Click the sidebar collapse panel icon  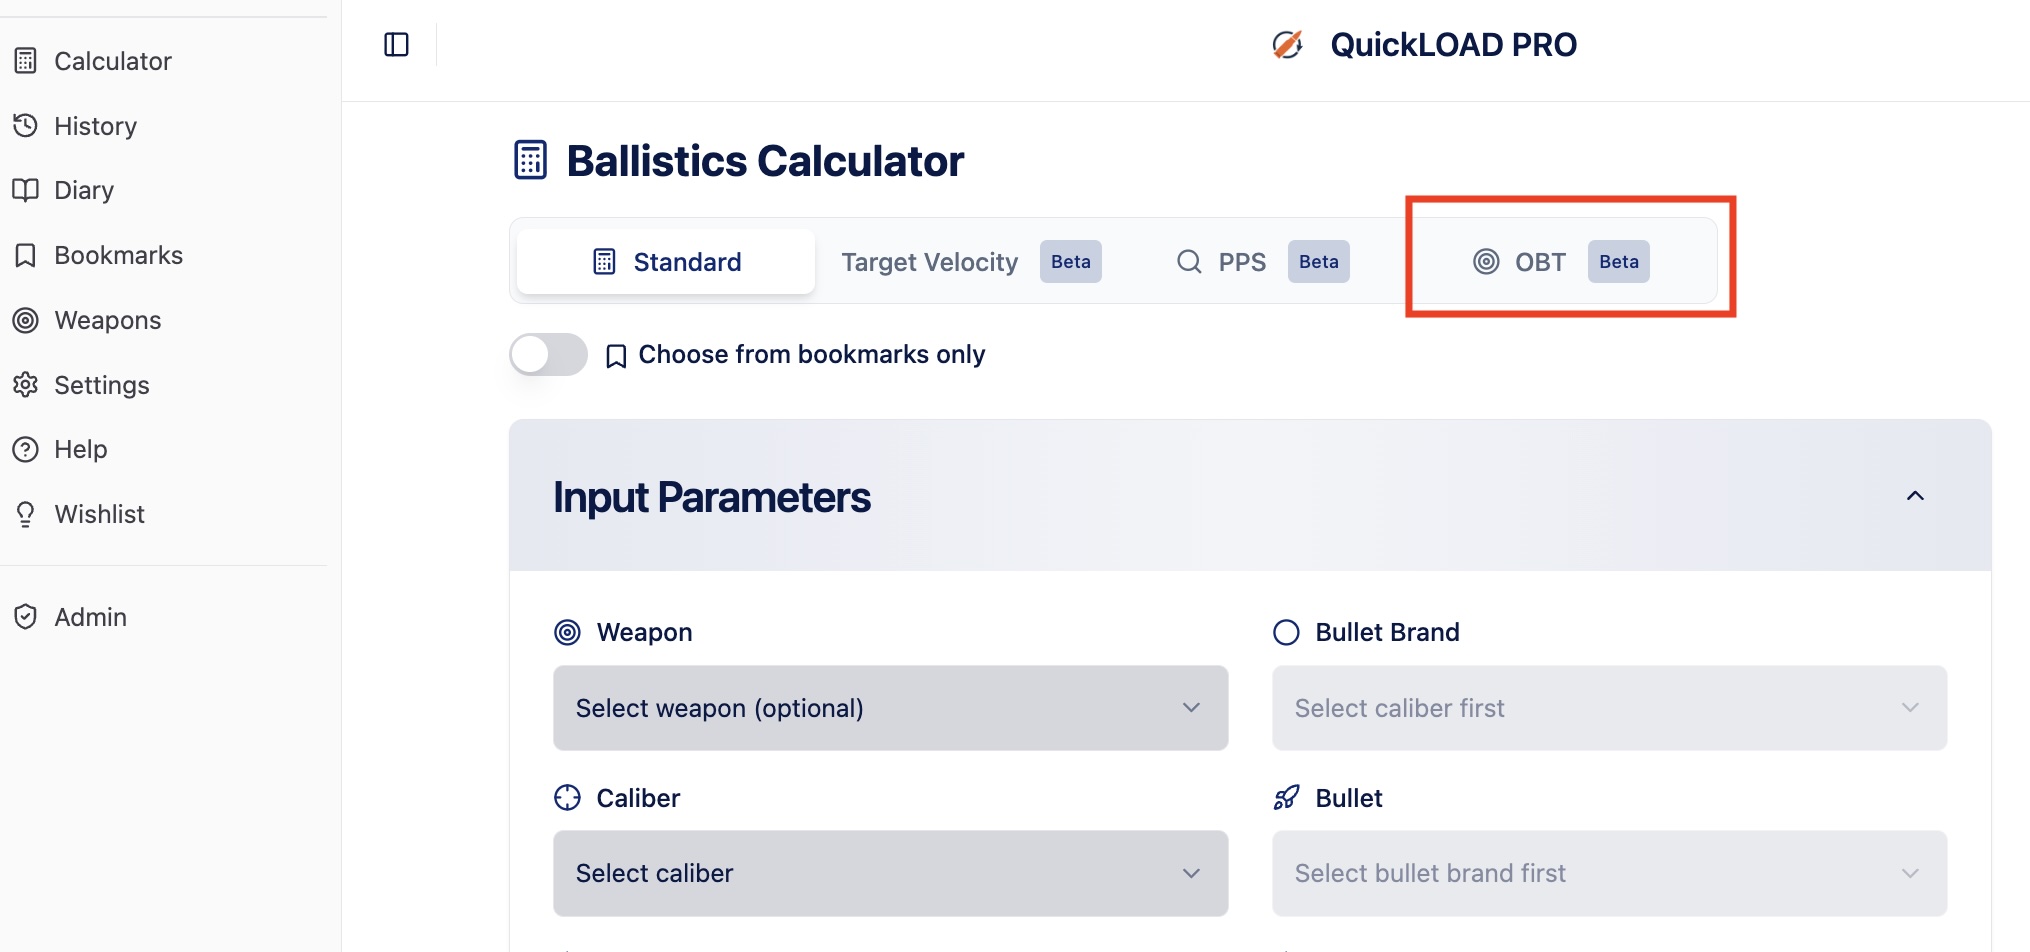396,45
